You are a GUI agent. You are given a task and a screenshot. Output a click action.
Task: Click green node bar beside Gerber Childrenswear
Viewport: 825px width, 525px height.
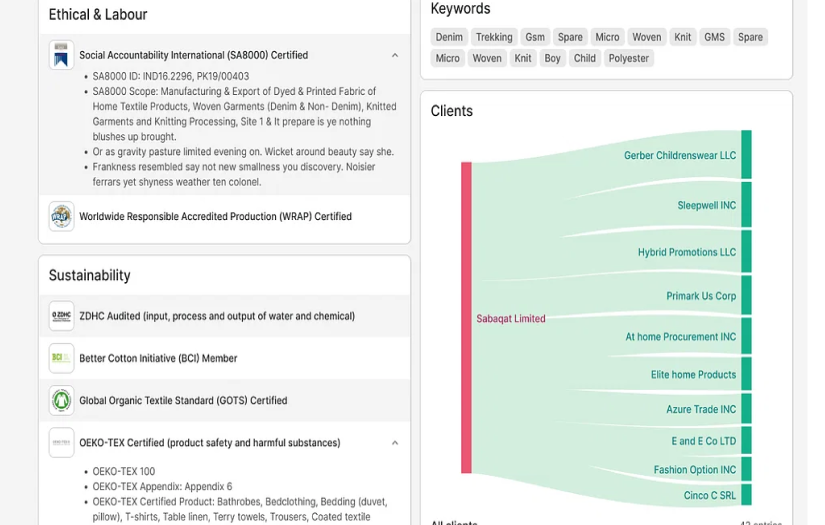click(746, 155)
